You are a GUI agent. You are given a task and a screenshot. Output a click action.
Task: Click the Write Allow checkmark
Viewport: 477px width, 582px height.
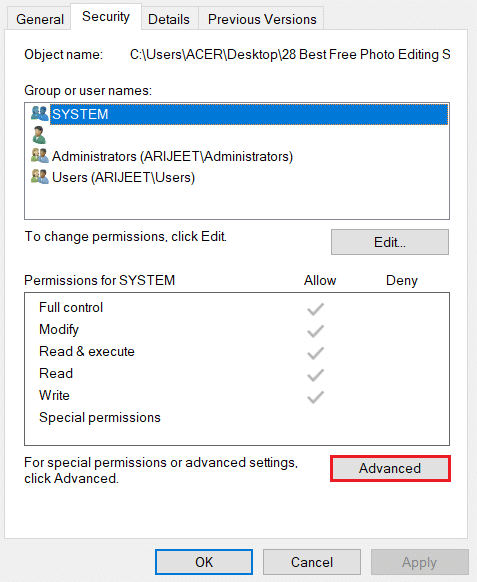click(x=316, y=397)
